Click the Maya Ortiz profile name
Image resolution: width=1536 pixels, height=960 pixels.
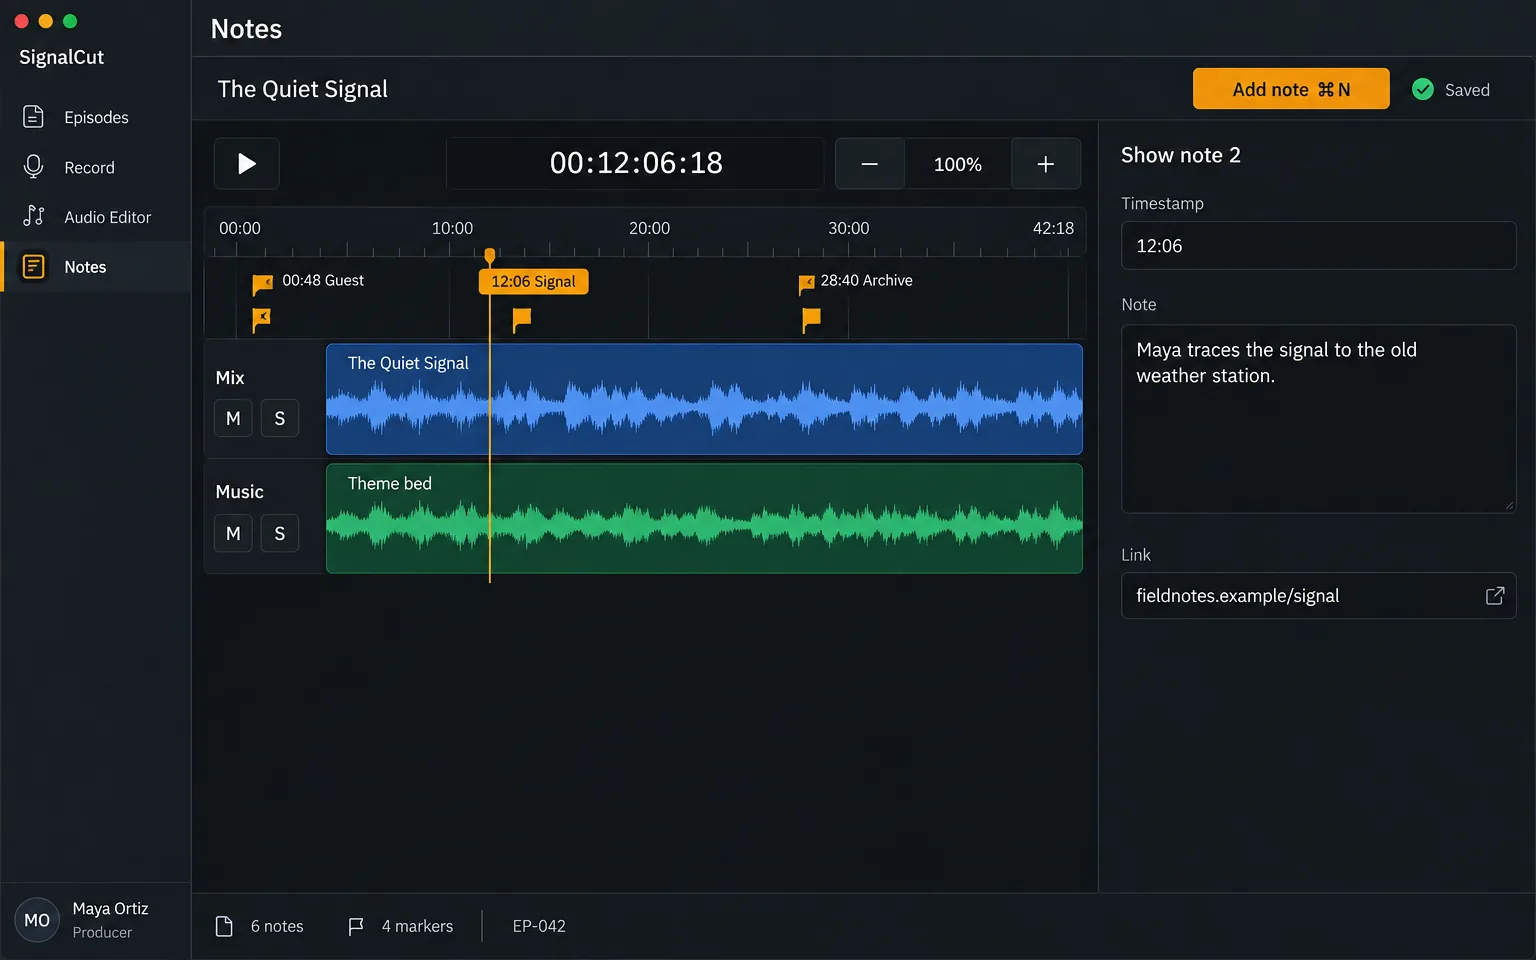(110, 909)
